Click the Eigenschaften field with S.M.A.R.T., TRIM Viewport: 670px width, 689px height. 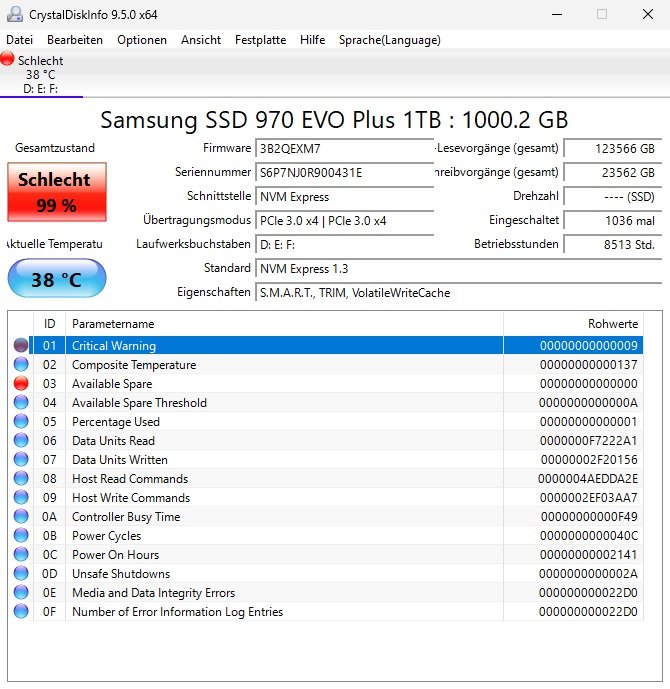(459, 293)
